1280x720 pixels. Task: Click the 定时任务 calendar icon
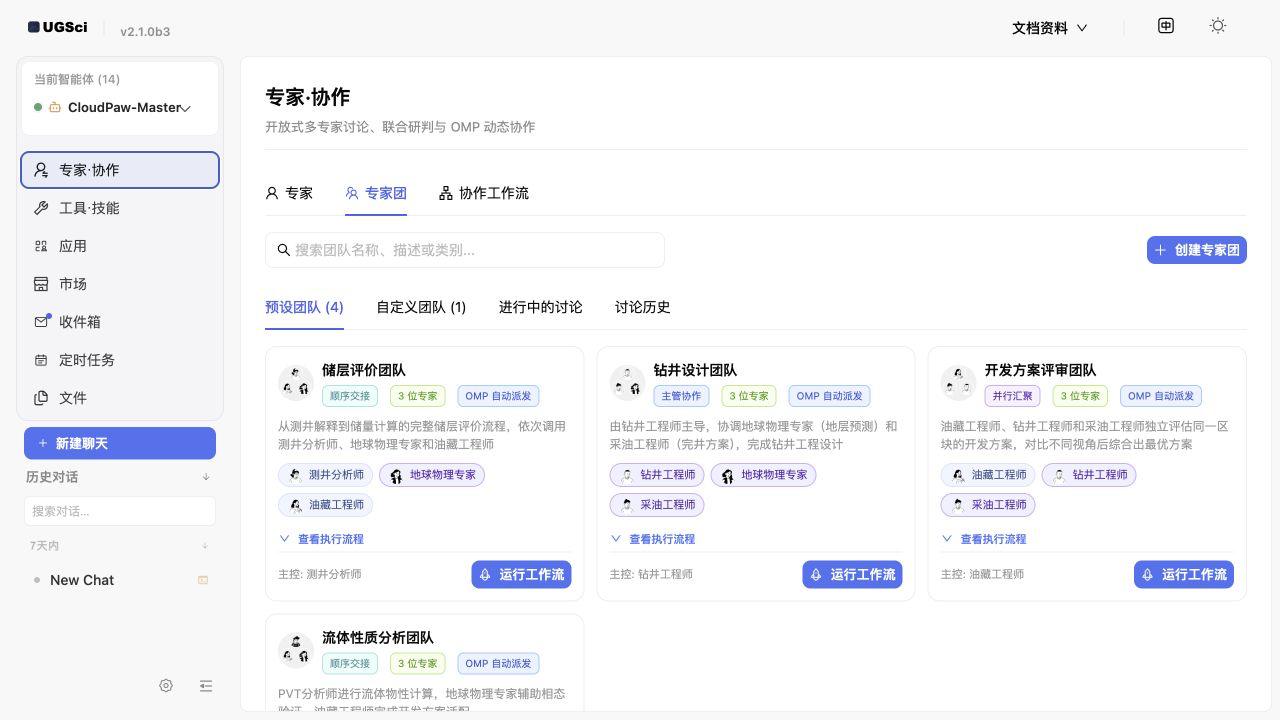click(x=41, y=360)
